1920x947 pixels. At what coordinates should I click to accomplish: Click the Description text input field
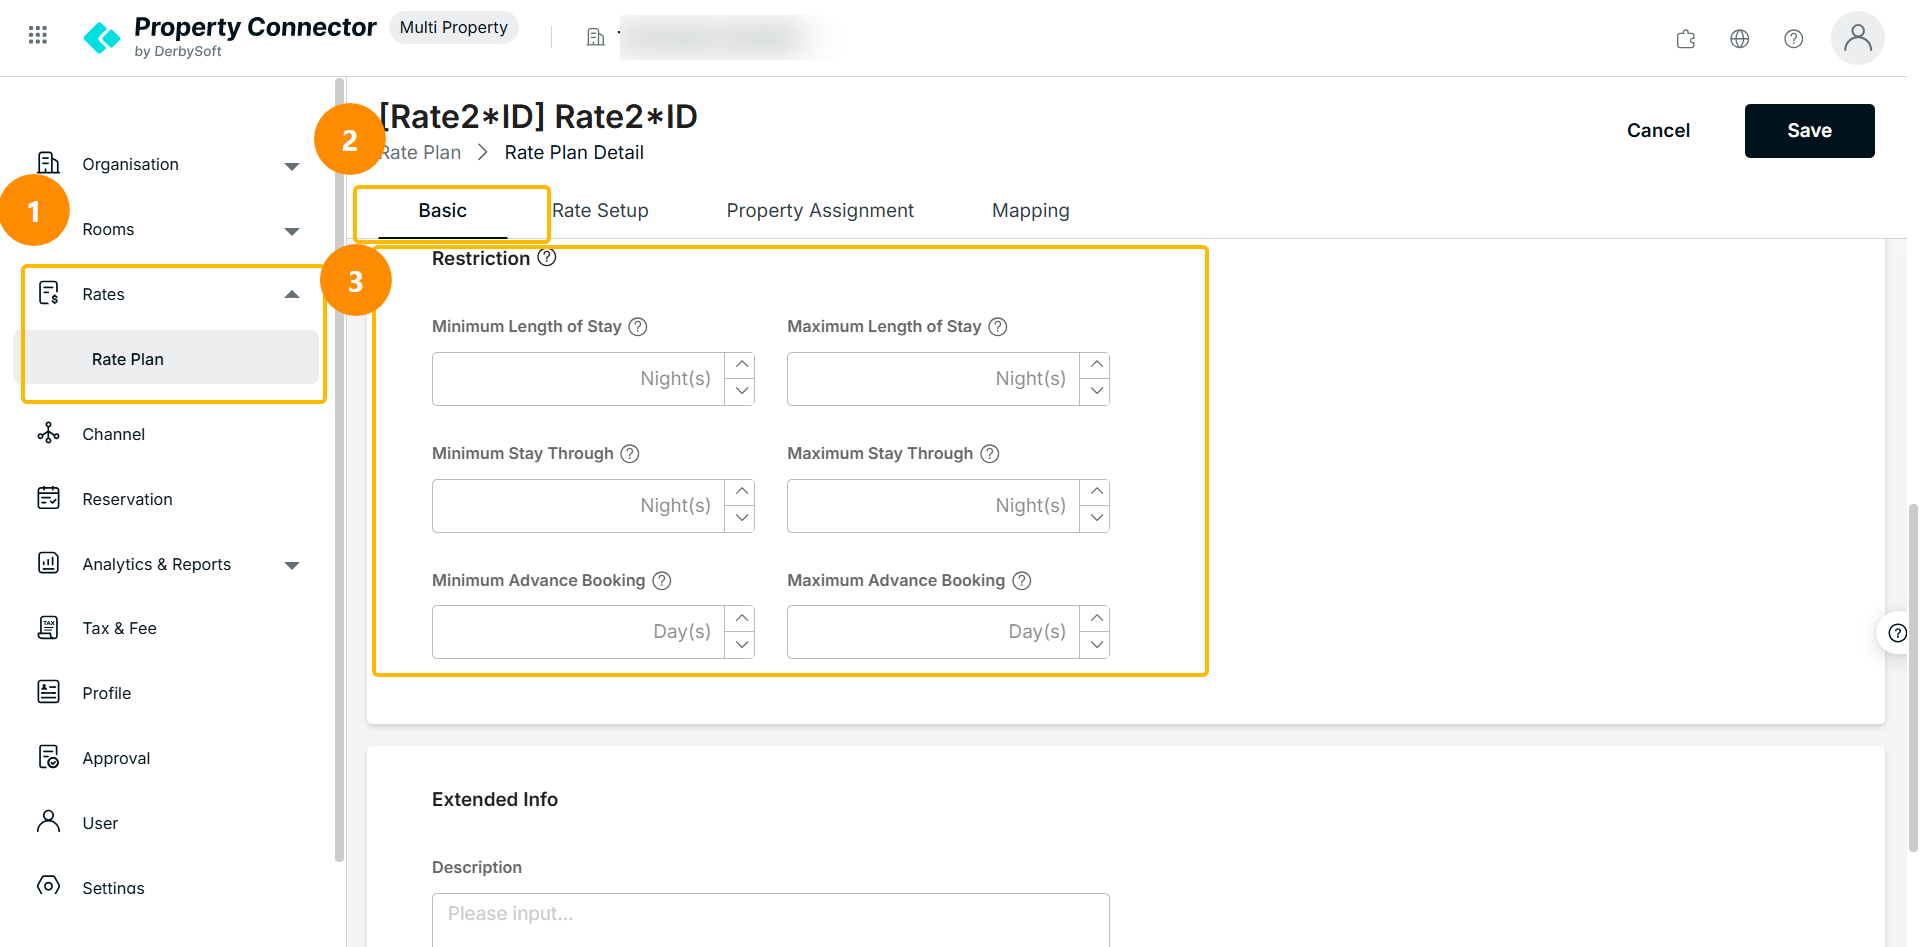[x=771, y=920]
